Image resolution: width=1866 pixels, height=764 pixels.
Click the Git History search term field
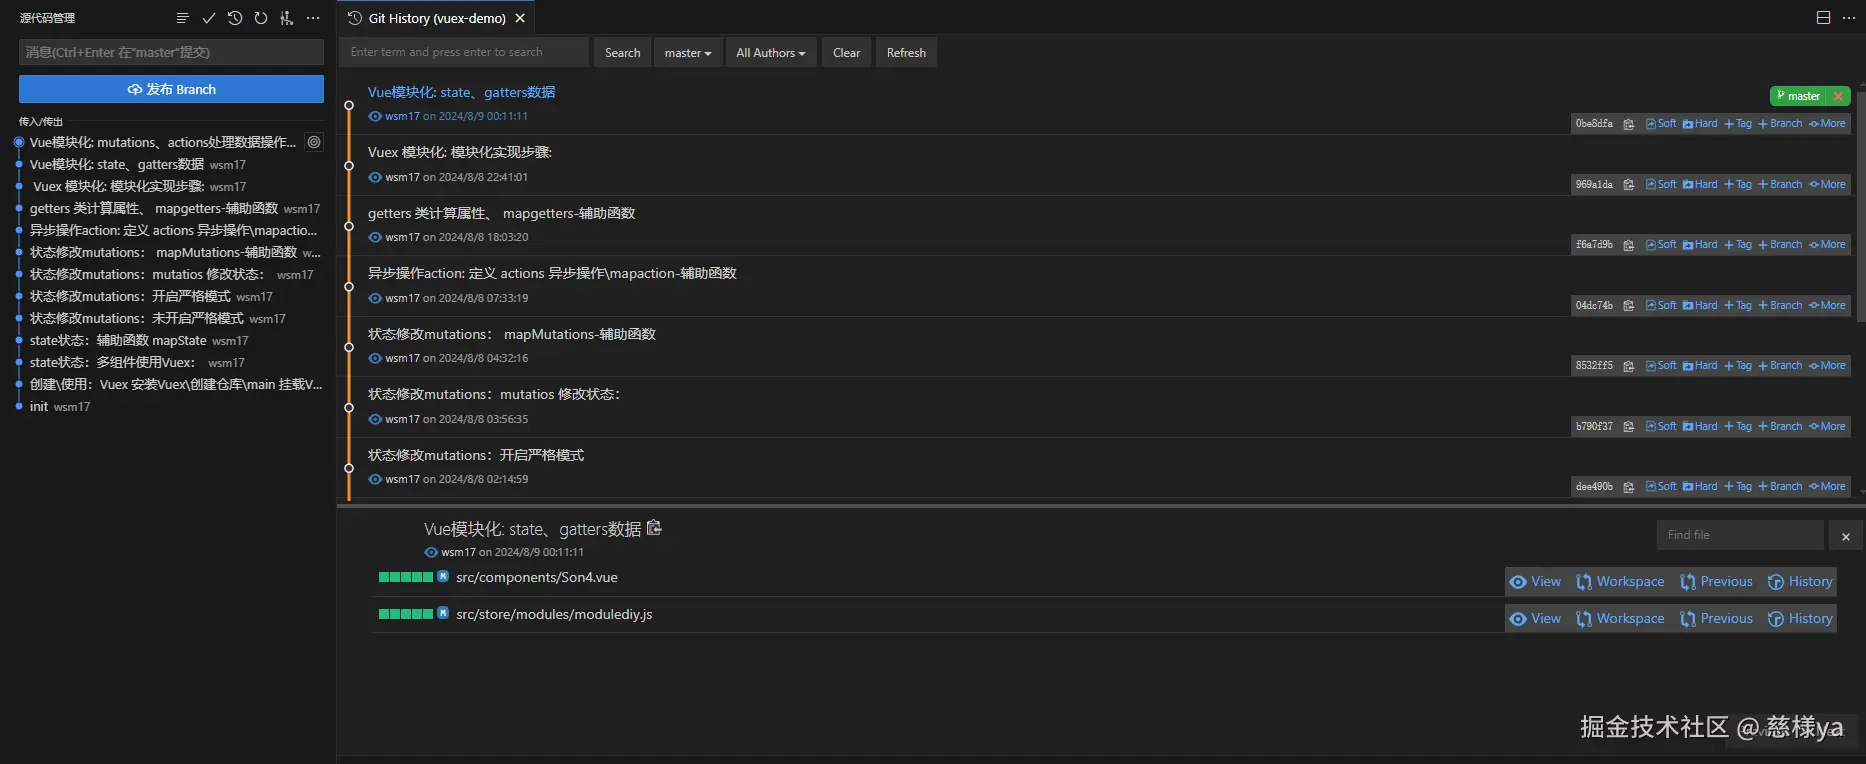464,53
